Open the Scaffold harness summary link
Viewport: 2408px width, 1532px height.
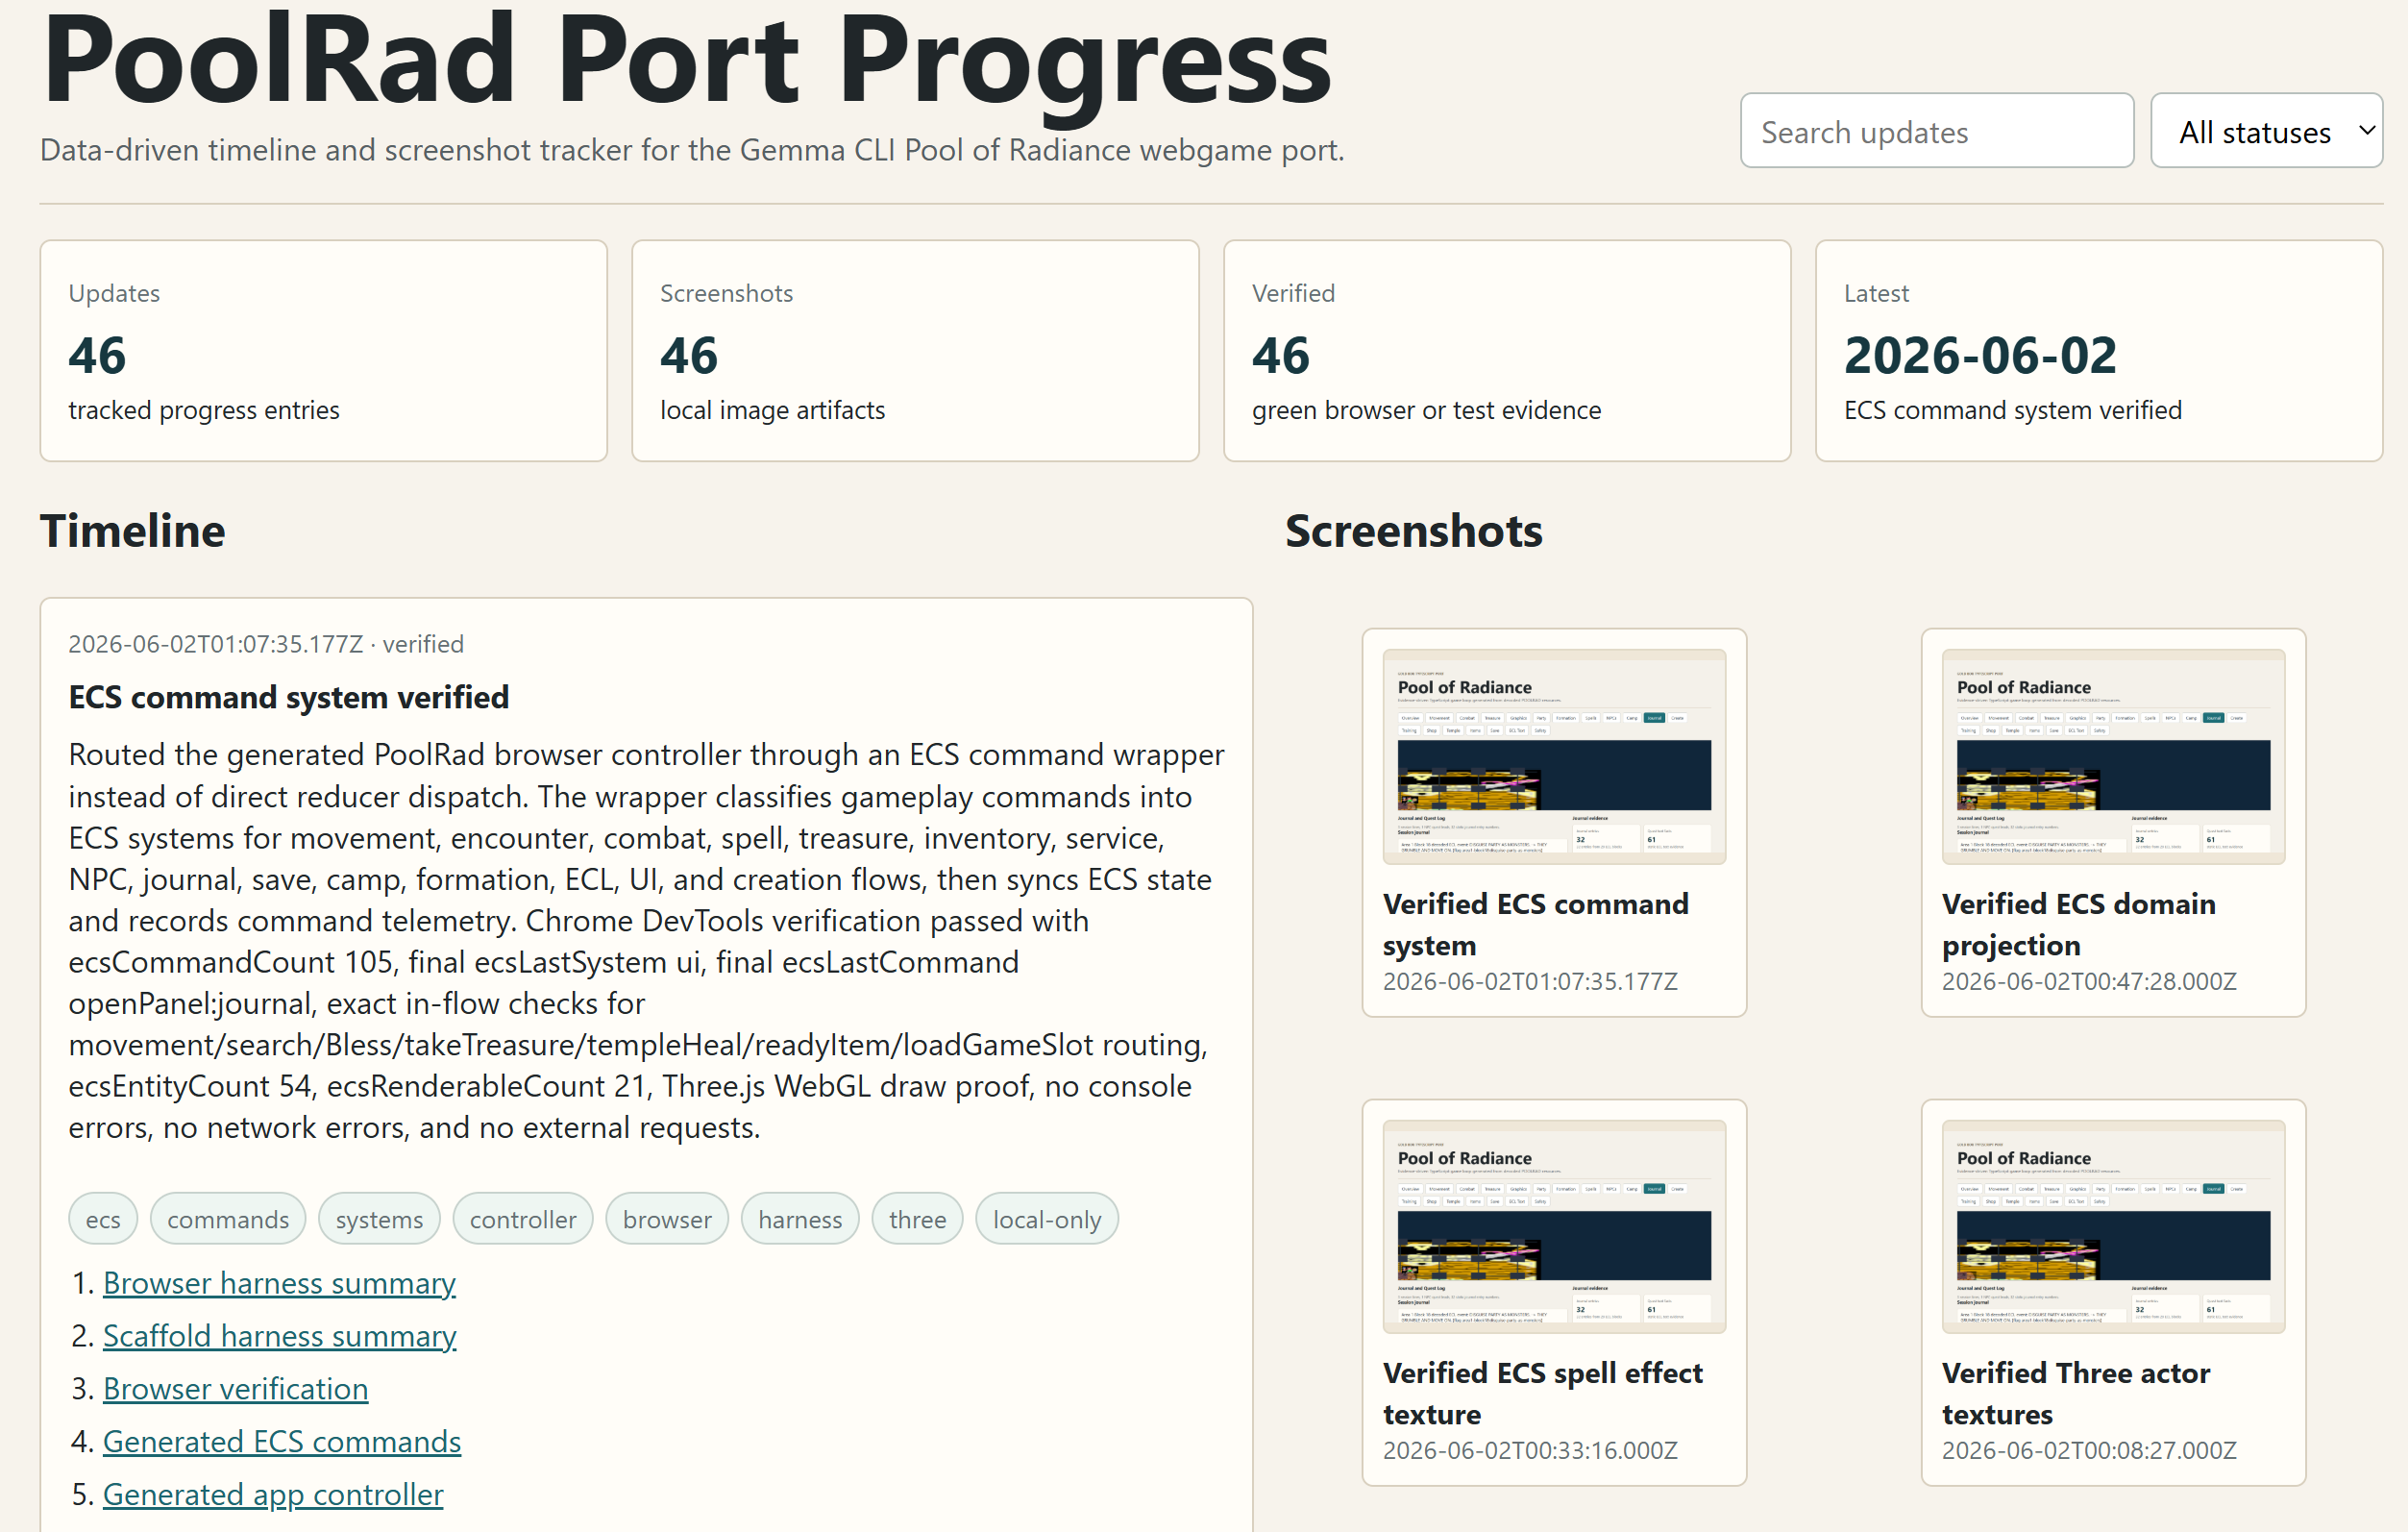point(280,1336)
